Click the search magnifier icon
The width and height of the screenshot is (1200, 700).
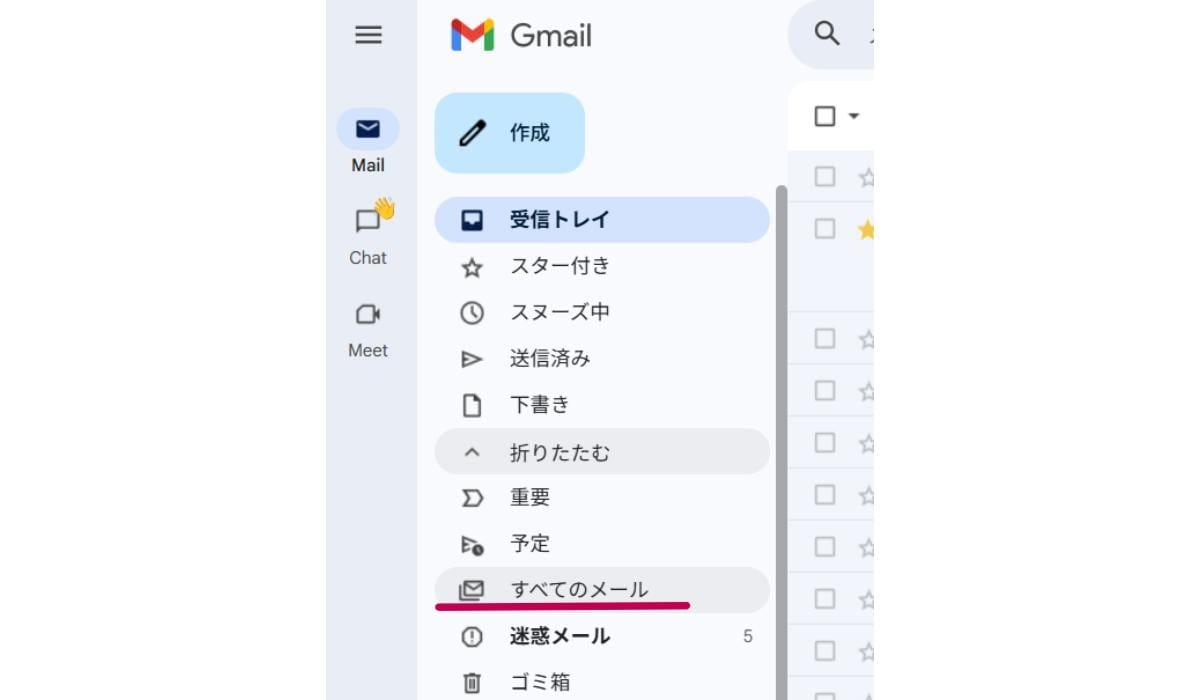point(826,33)
